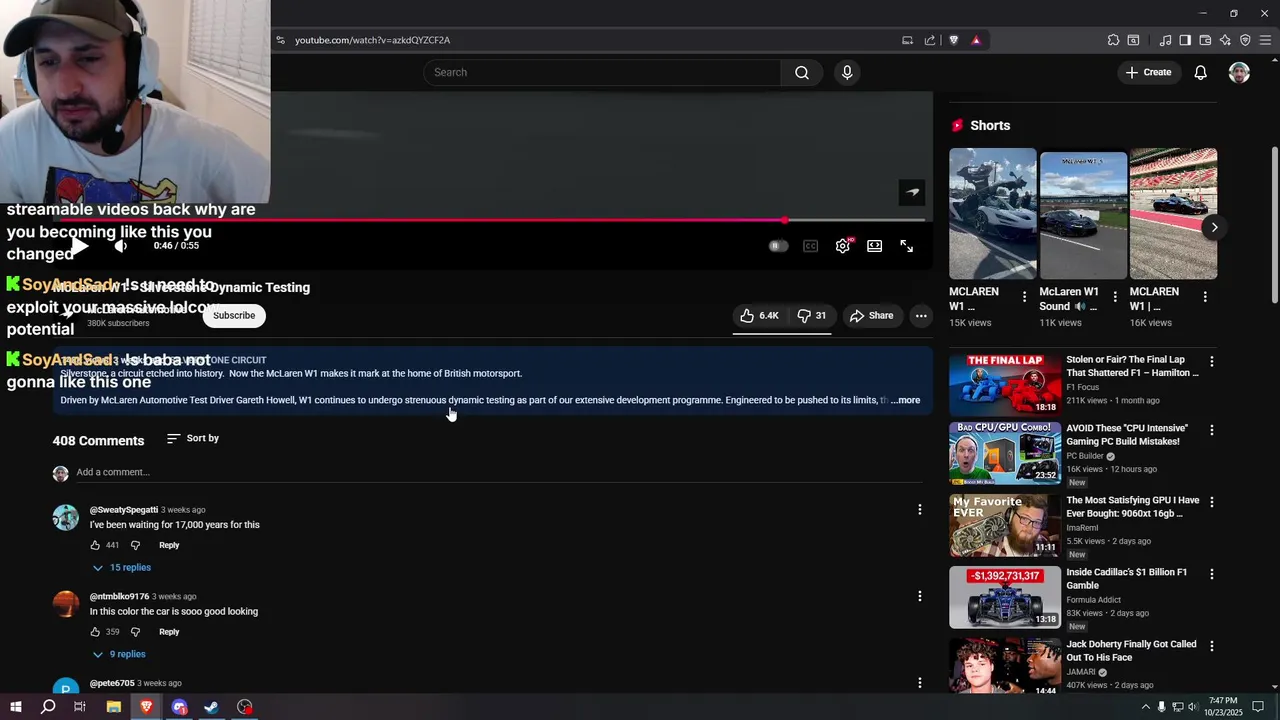Toggle the browser sidebar panel
Screen dimensions: 1280x720
(1185, 40)
